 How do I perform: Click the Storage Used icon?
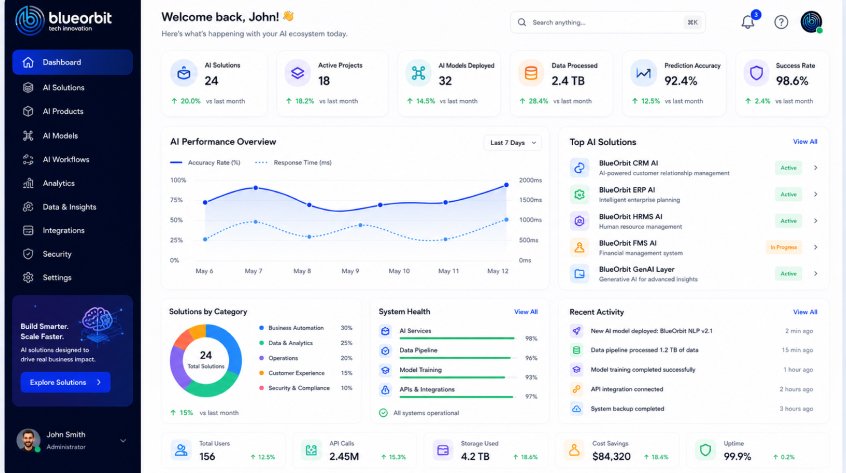pos(442,450)
